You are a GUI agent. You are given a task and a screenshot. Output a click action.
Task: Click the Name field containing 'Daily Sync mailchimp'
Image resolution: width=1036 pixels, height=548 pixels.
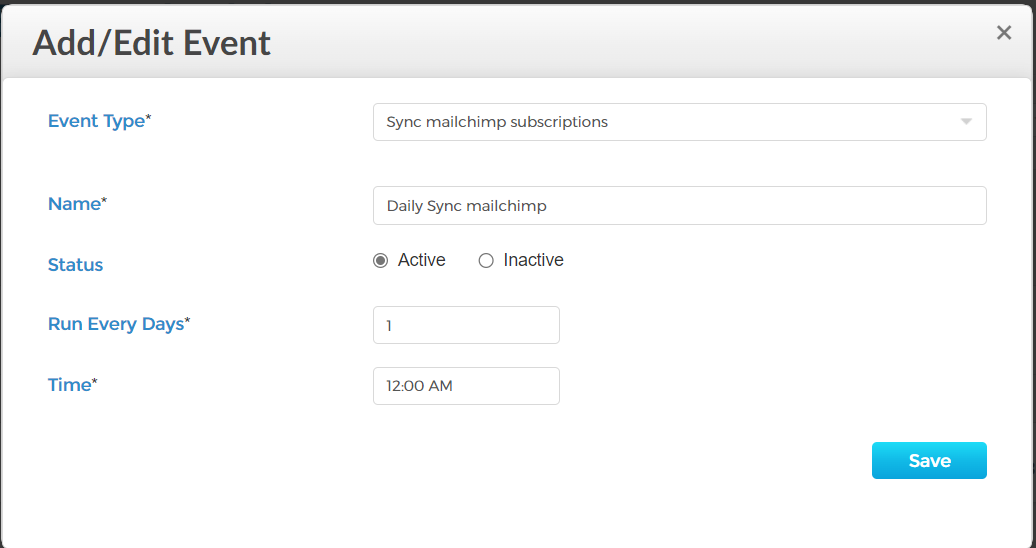click(679, 205)
